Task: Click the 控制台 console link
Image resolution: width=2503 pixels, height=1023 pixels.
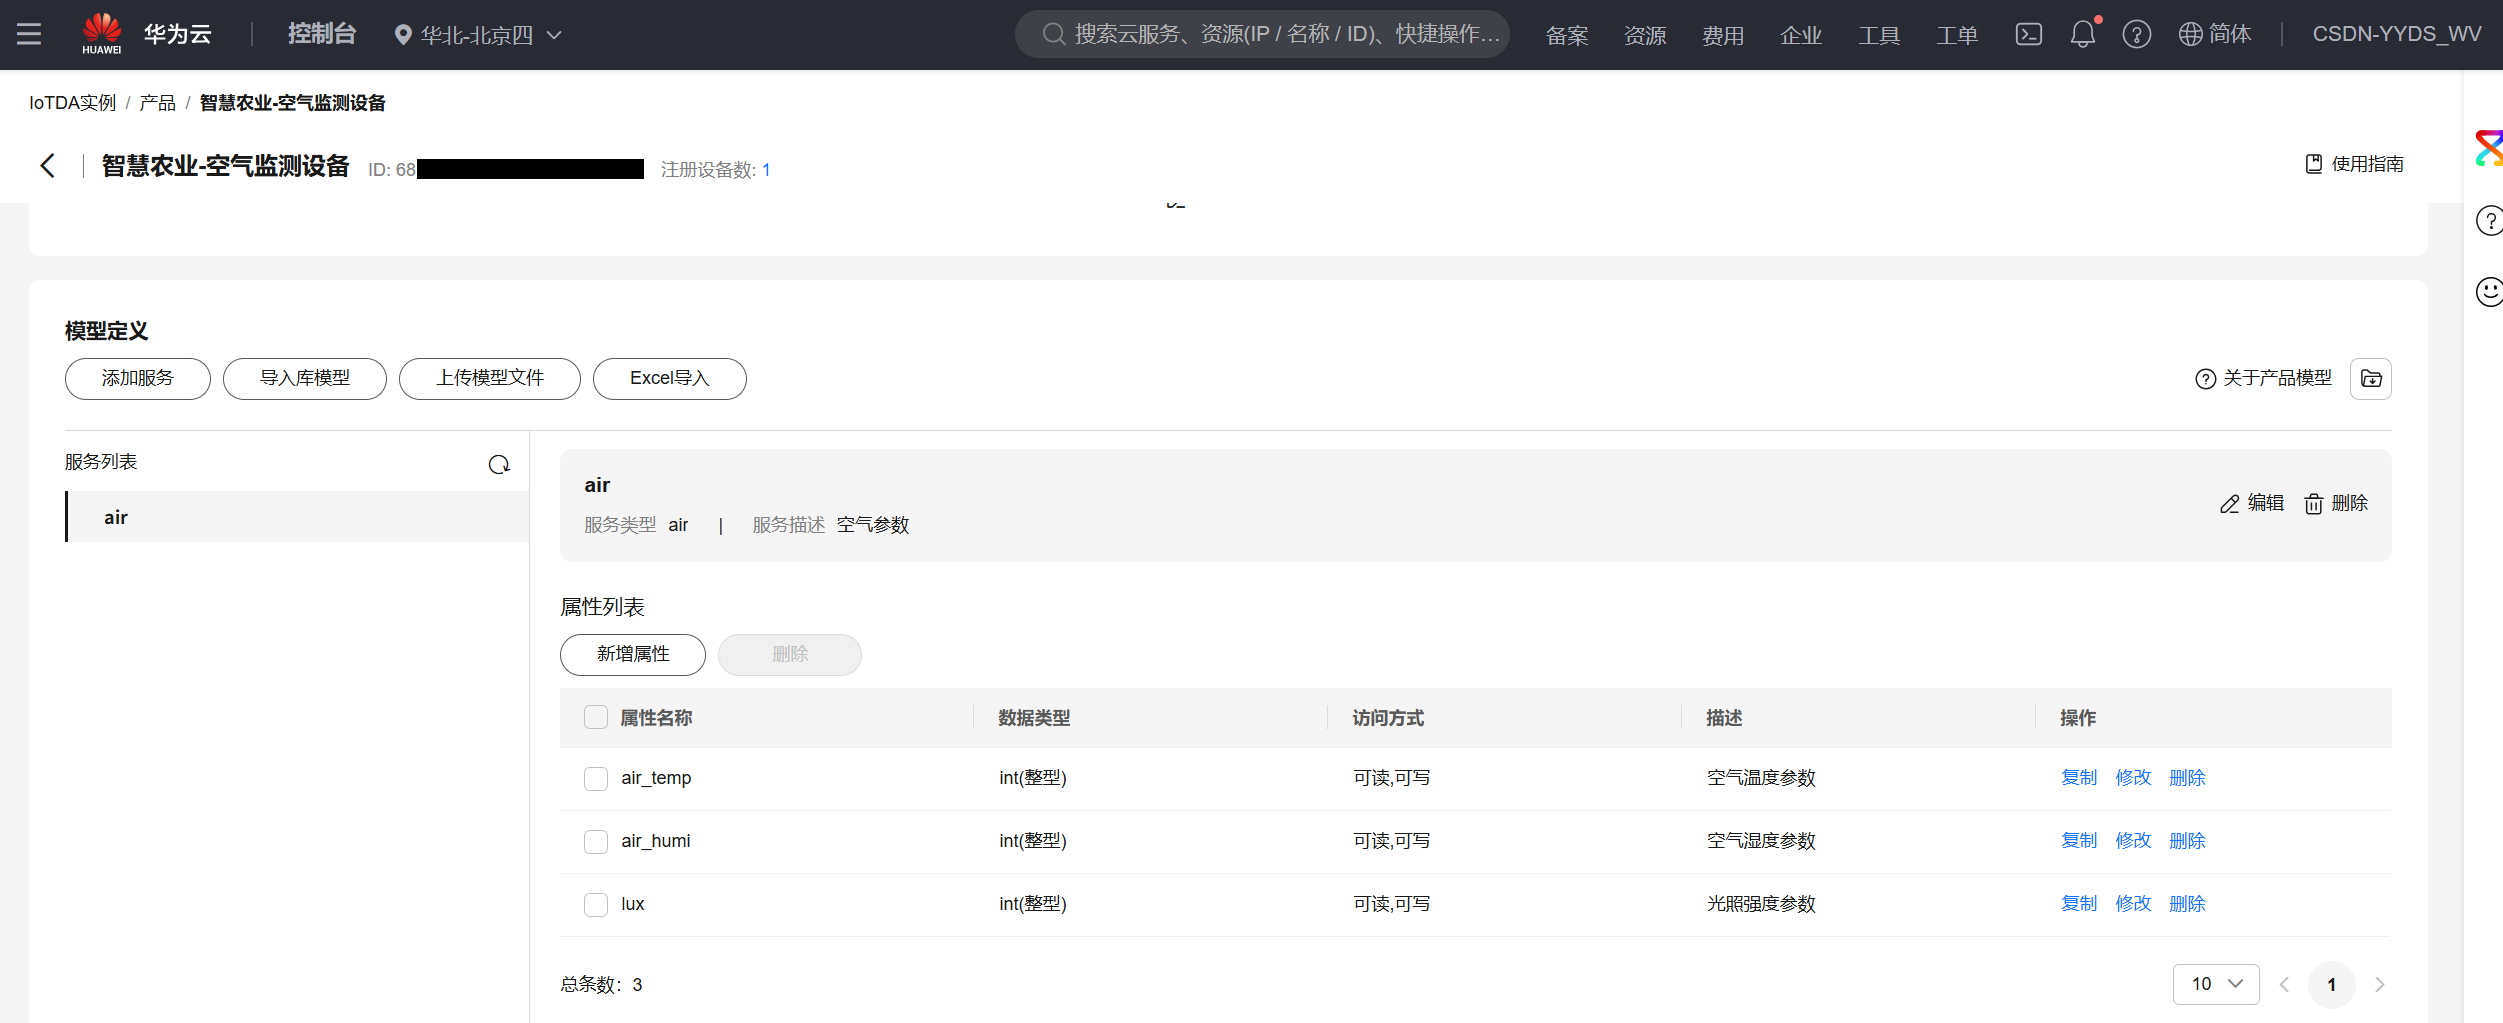Action: pyautogui.click(x=322, y=34)
